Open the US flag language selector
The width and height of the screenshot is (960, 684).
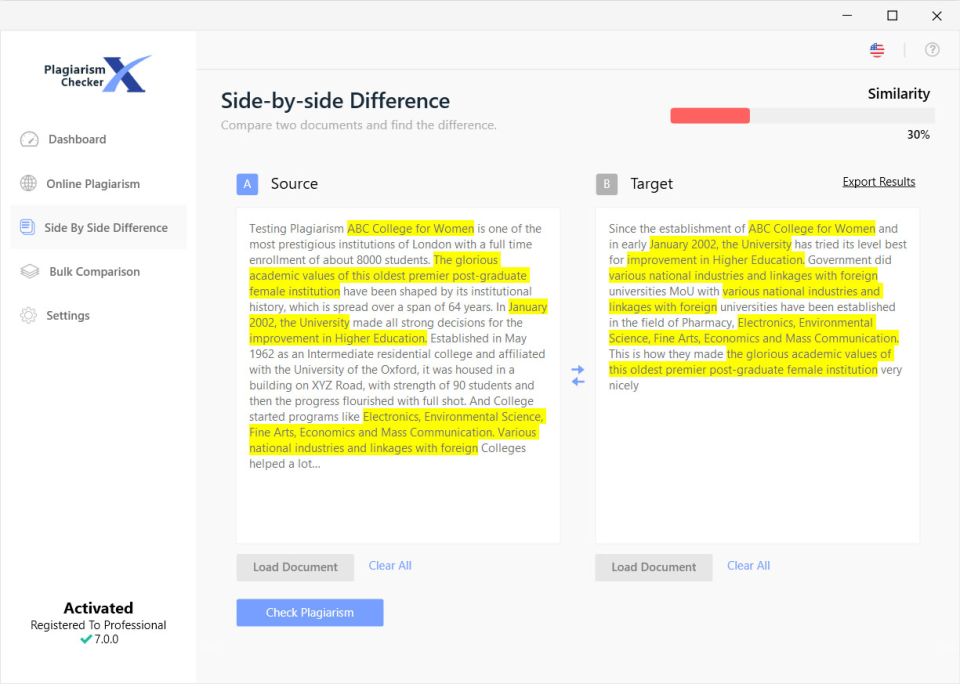[877, 49]
